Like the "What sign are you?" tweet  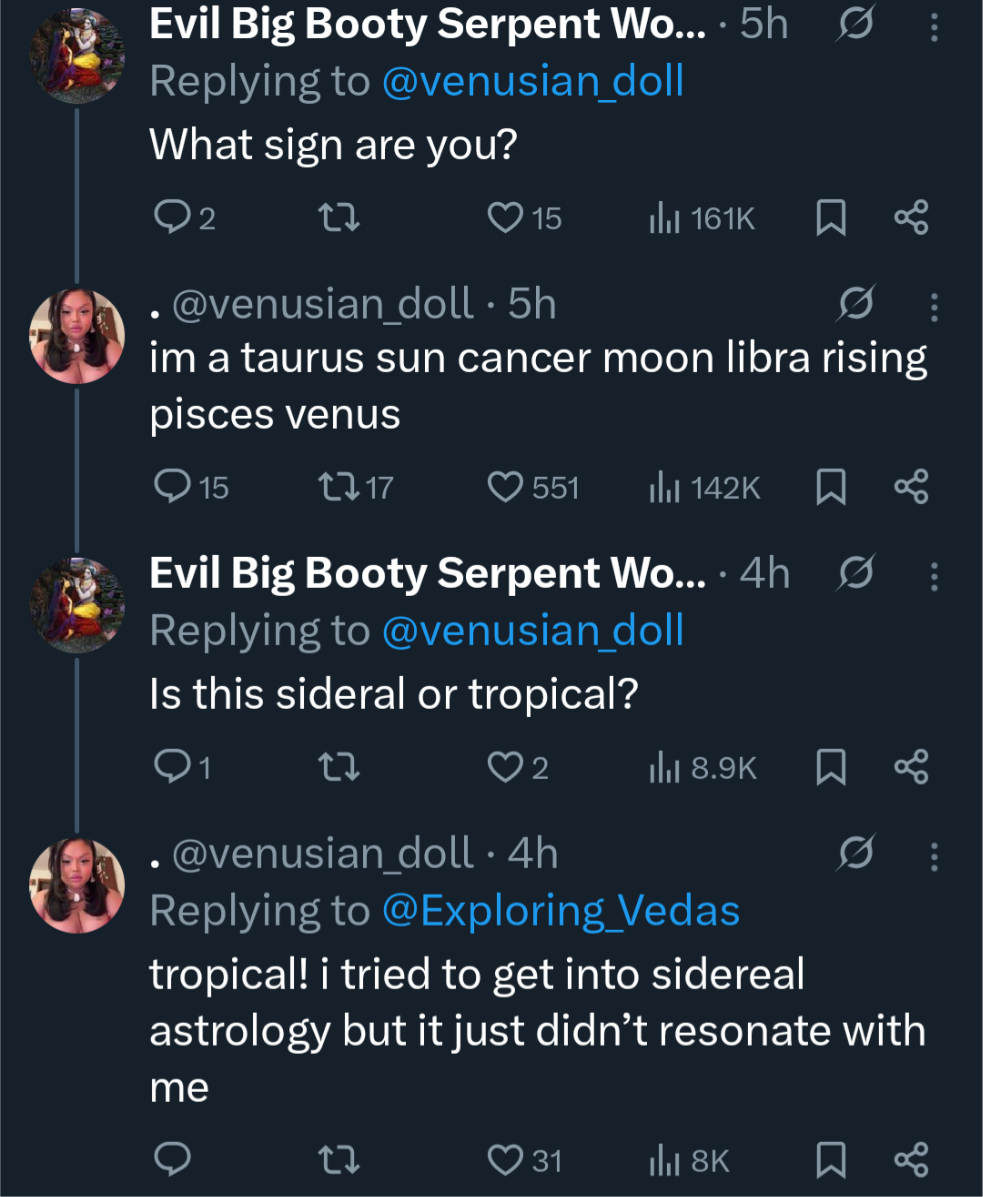[x=505, y=217]
